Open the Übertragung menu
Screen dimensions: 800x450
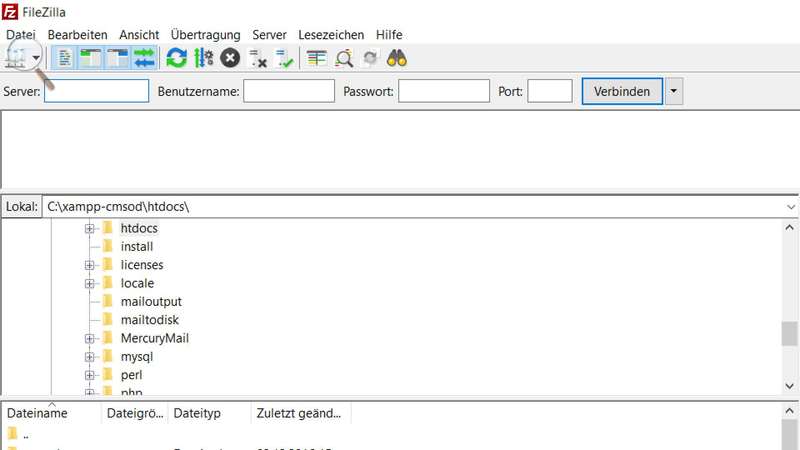[x=206, y=35]
